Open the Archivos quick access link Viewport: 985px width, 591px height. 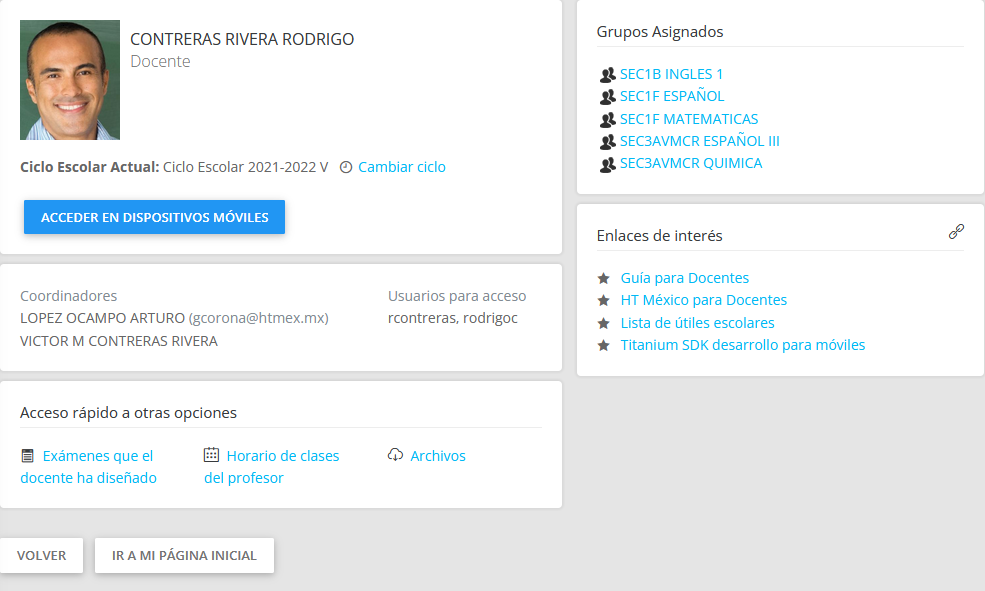pyautogui.click(x=438, y=456)
